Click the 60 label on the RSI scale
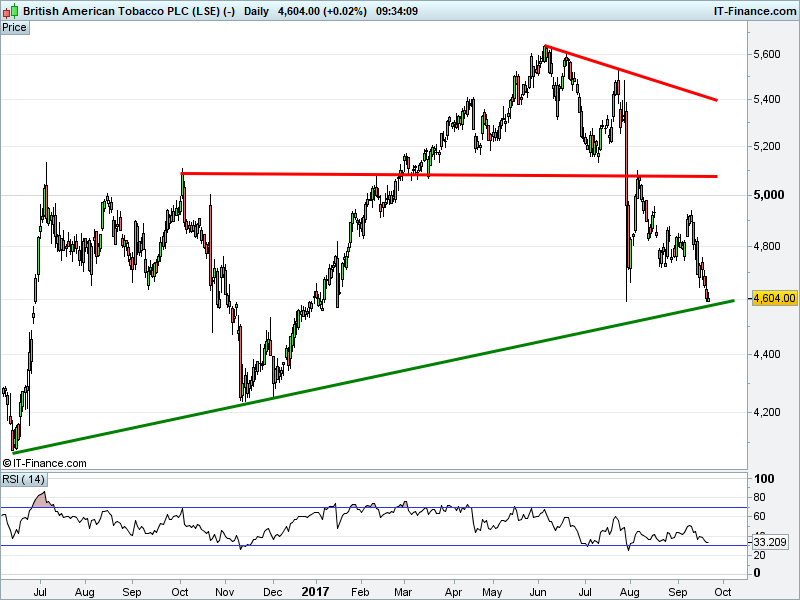800x600 pixels. pyautogui.click(x=759, y=516)
